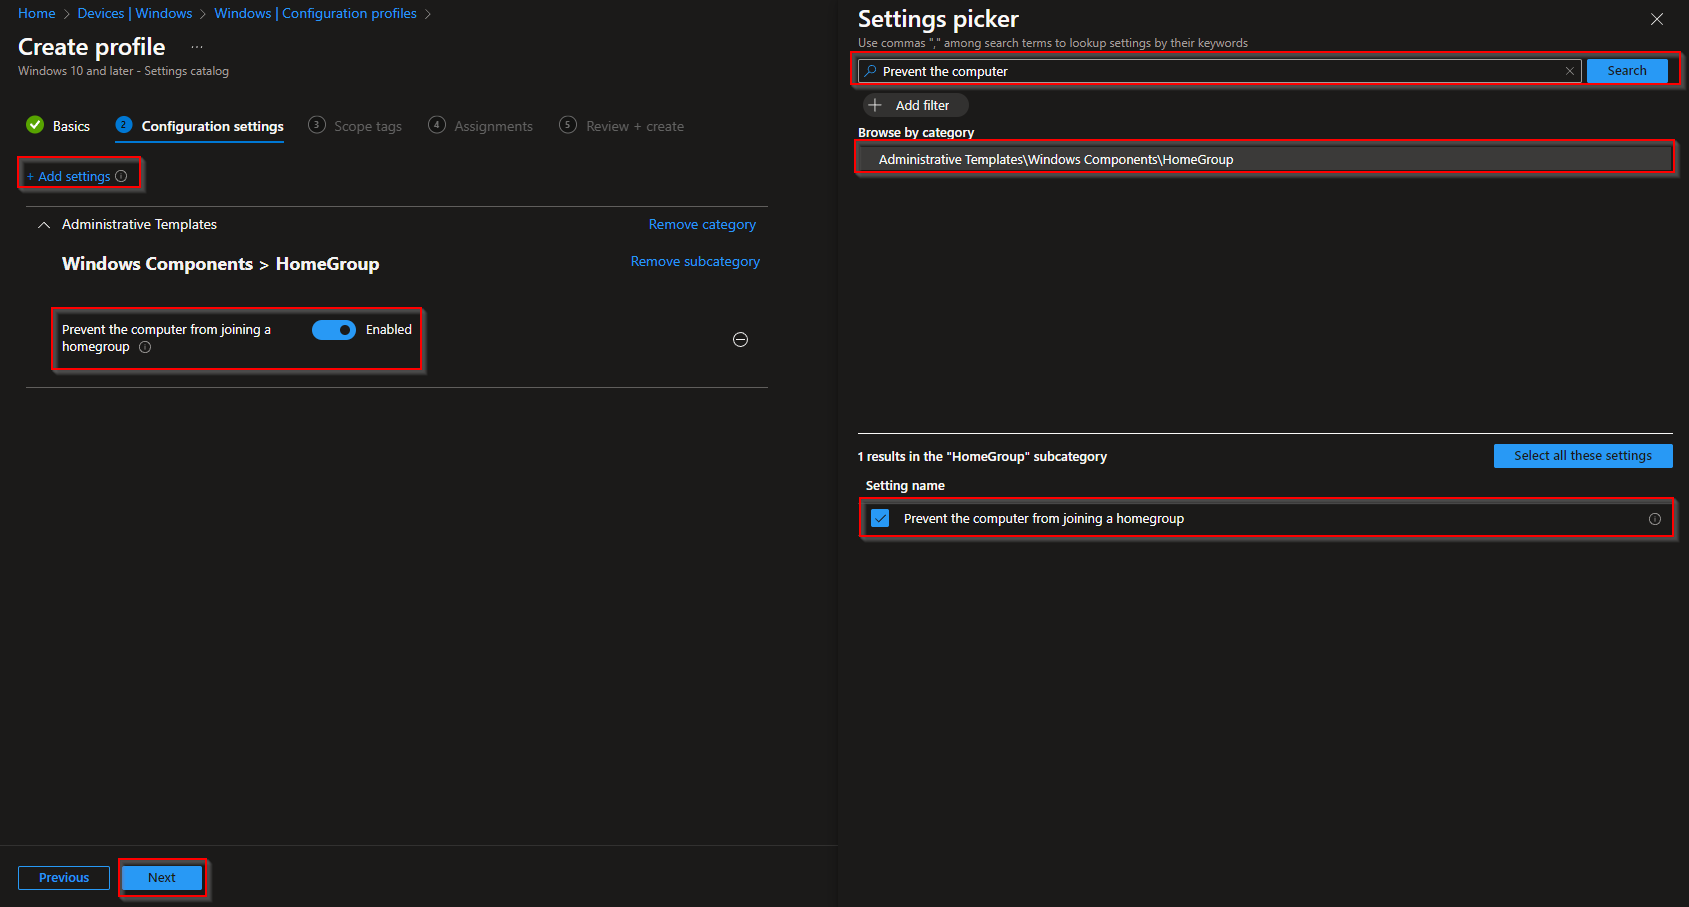Viewport: 1689px width, 907px height.
Task: Click the Remove category link
Action: point(702,224)
